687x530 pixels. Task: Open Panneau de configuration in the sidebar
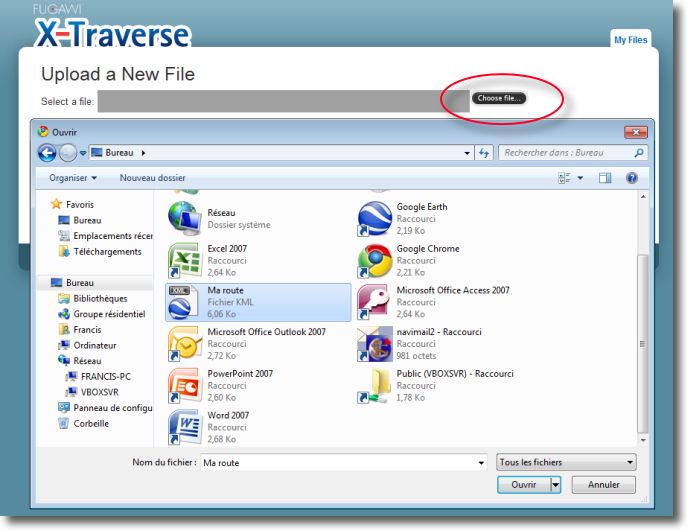[105, 408]
